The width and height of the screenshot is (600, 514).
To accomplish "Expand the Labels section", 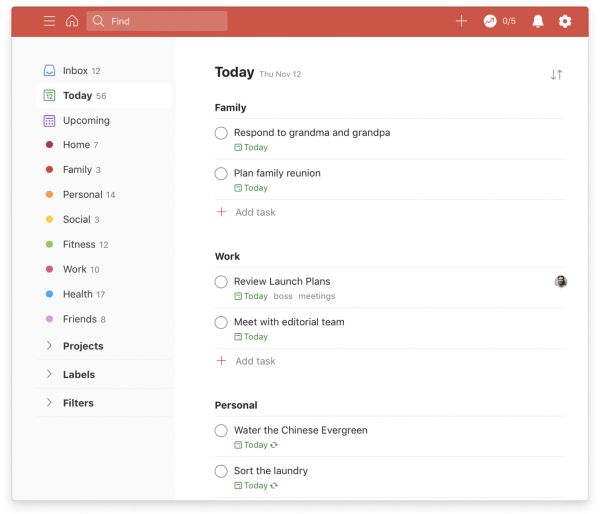I will coord(50,374).
